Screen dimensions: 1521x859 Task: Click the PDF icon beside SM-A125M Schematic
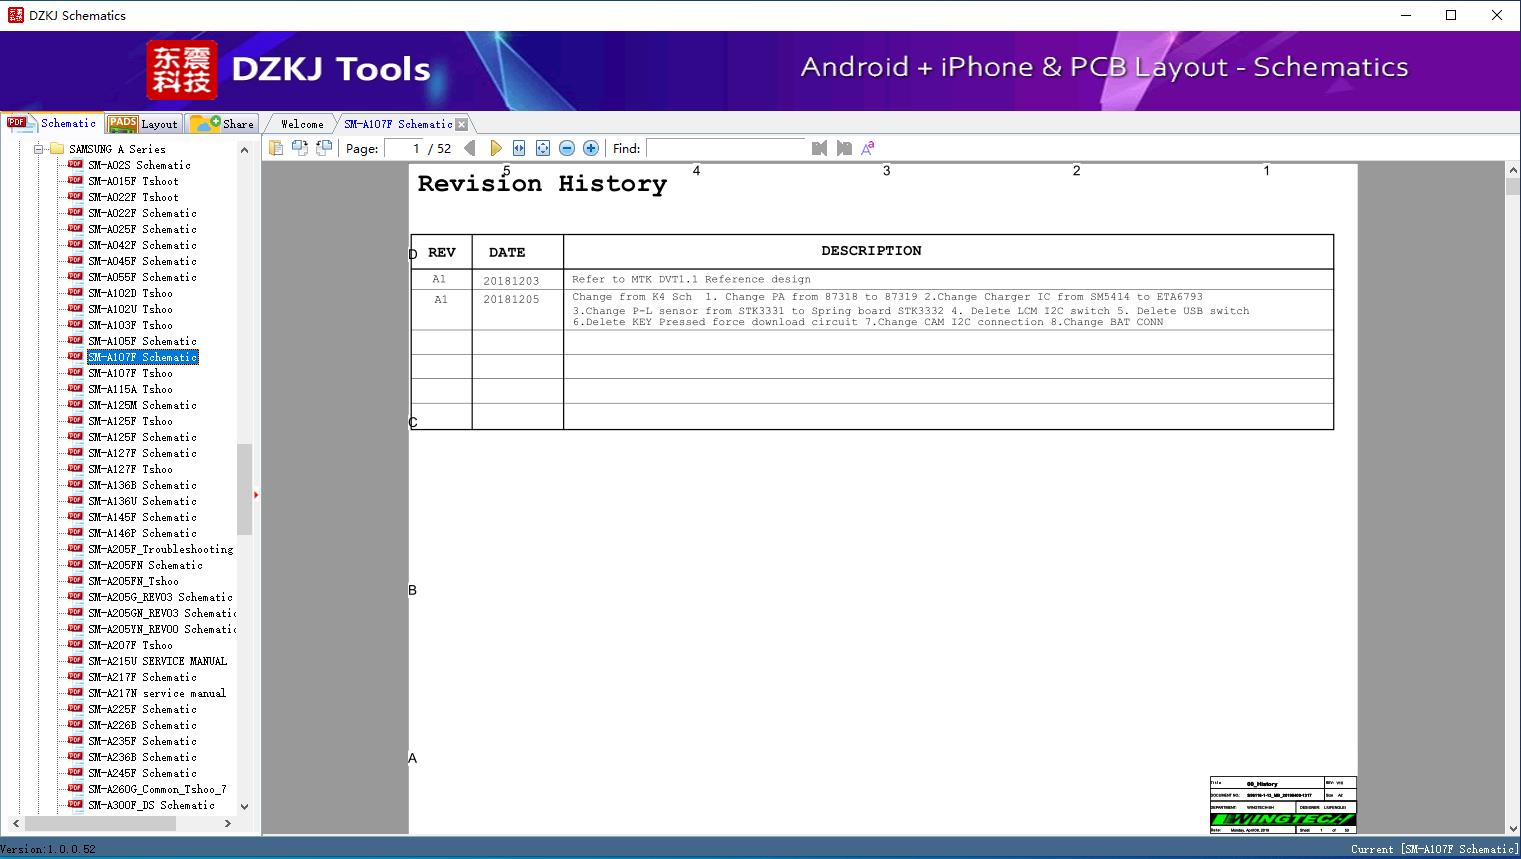(x=75, y=405)
